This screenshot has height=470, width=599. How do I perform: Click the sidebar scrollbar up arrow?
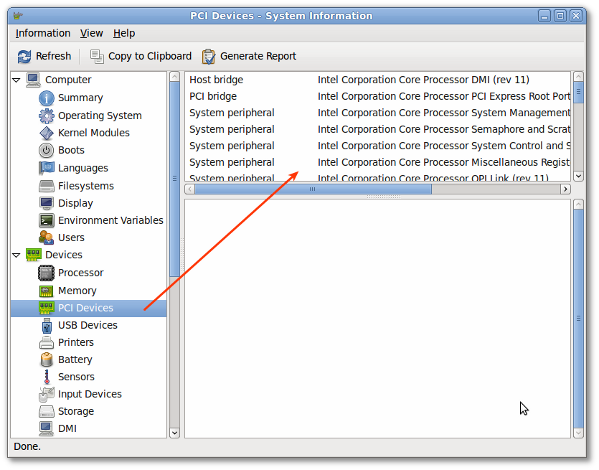(x=174, y=77)
